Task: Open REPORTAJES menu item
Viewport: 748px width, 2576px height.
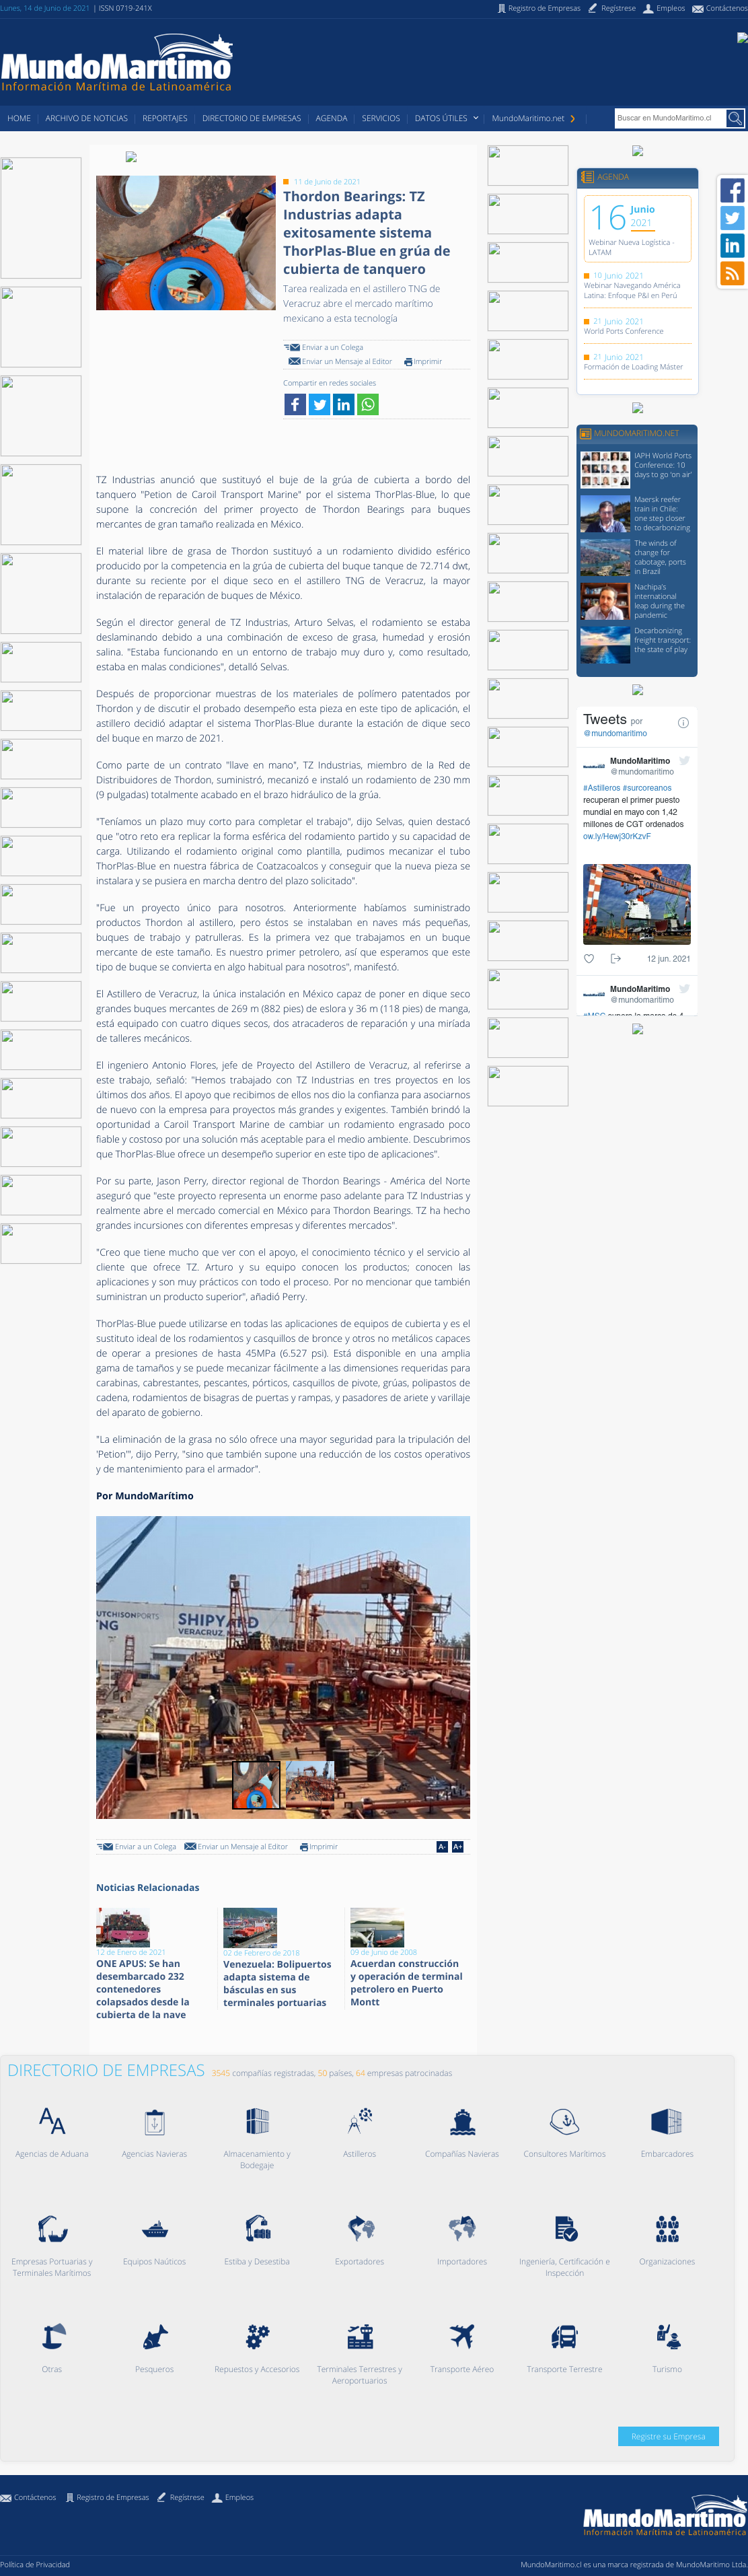Action: (165, 118)
